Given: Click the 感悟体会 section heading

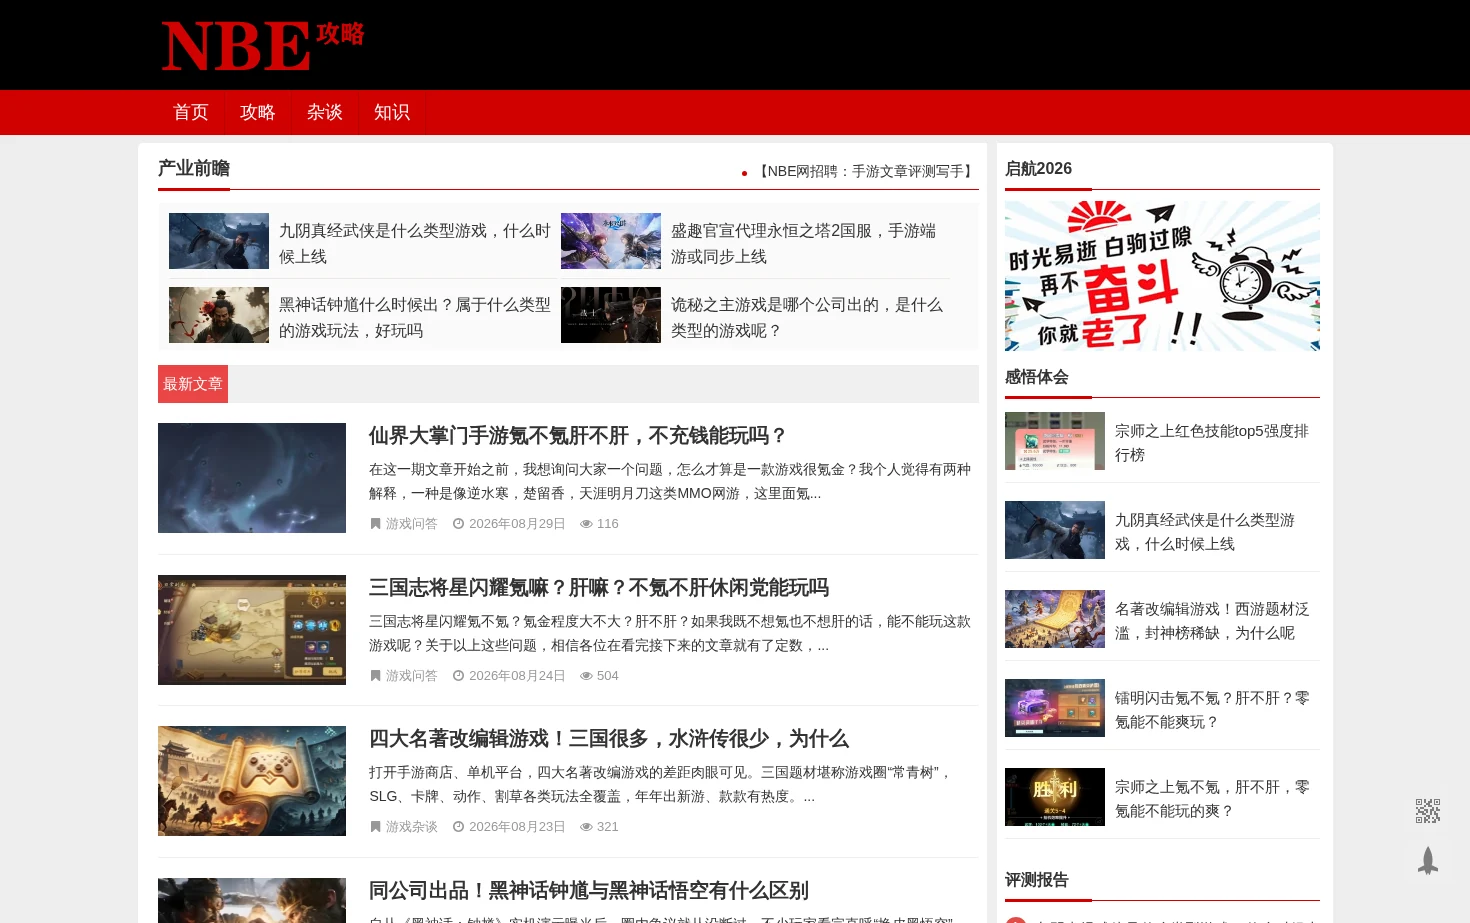Looking at the screenshot, I should 1037,377.
